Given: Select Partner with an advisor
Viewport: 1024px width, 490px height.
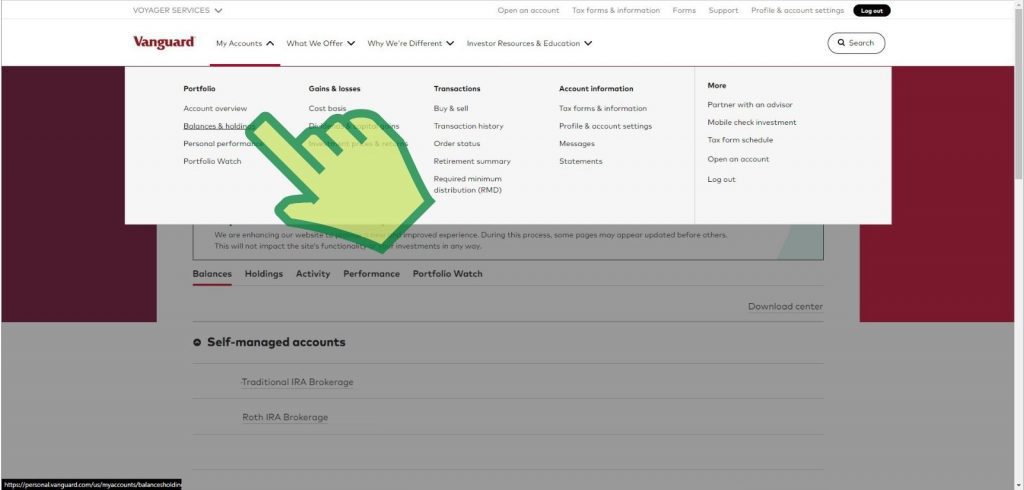Looking at the screenshot, I should click(750, 105).
